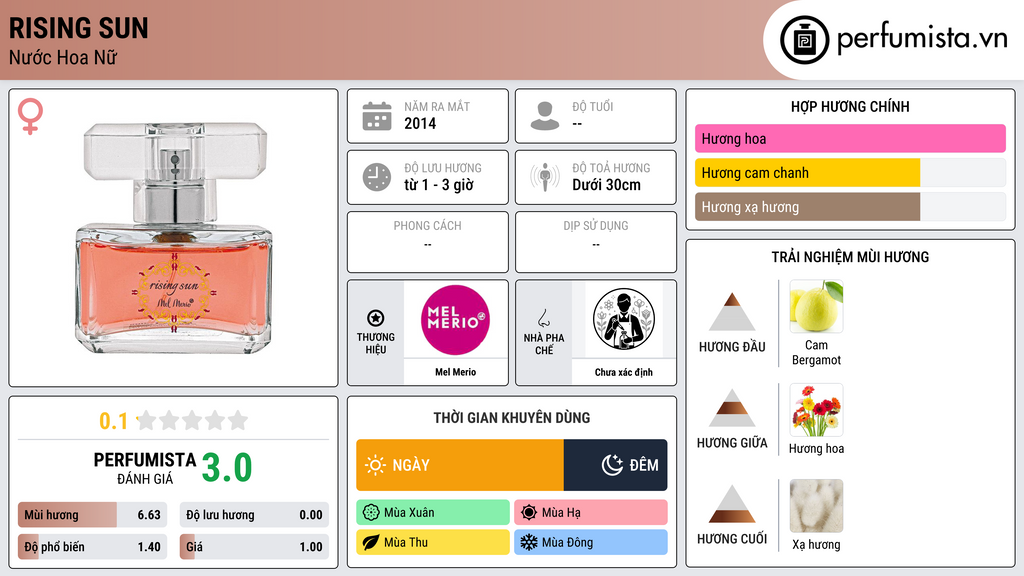1024x576 pixels.
Task: Click the launch year value 2014
Action: pyautogui.click(x=420, y=123)
